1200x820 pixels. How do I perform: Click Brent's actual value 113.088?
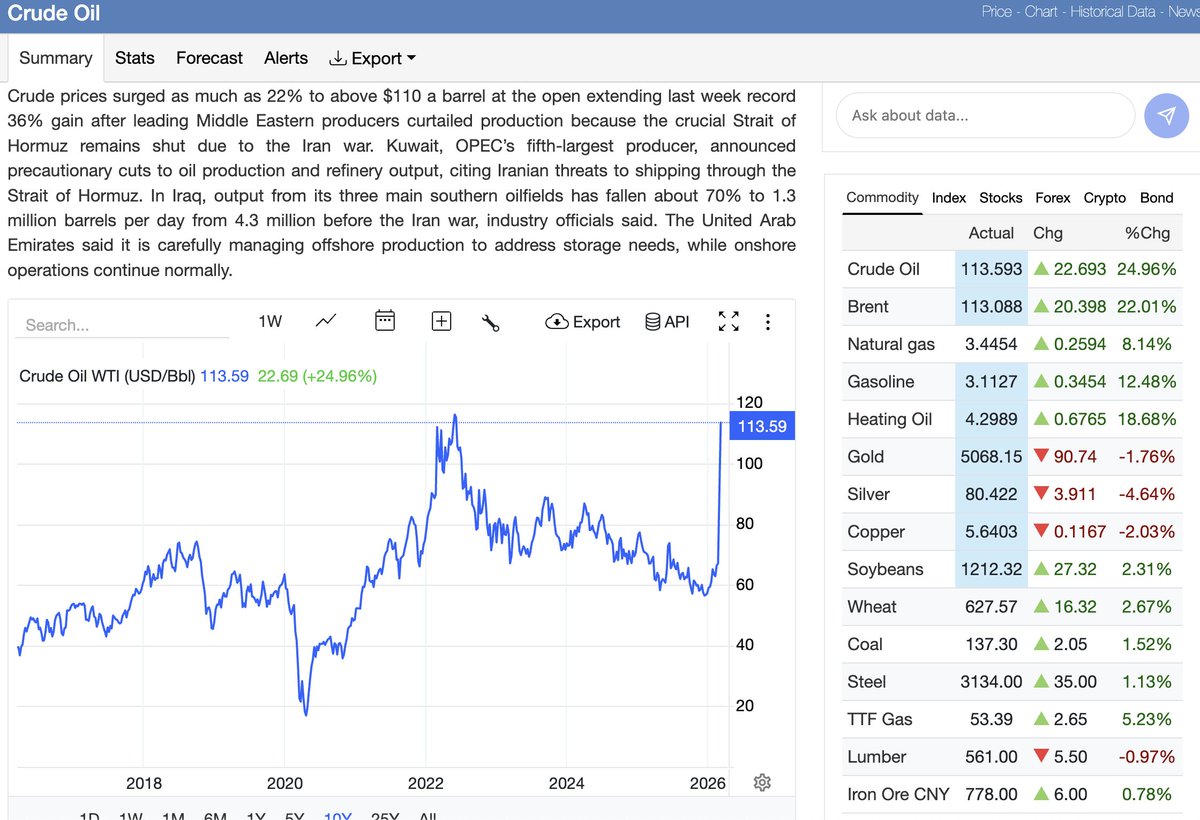tap(992, 307)
